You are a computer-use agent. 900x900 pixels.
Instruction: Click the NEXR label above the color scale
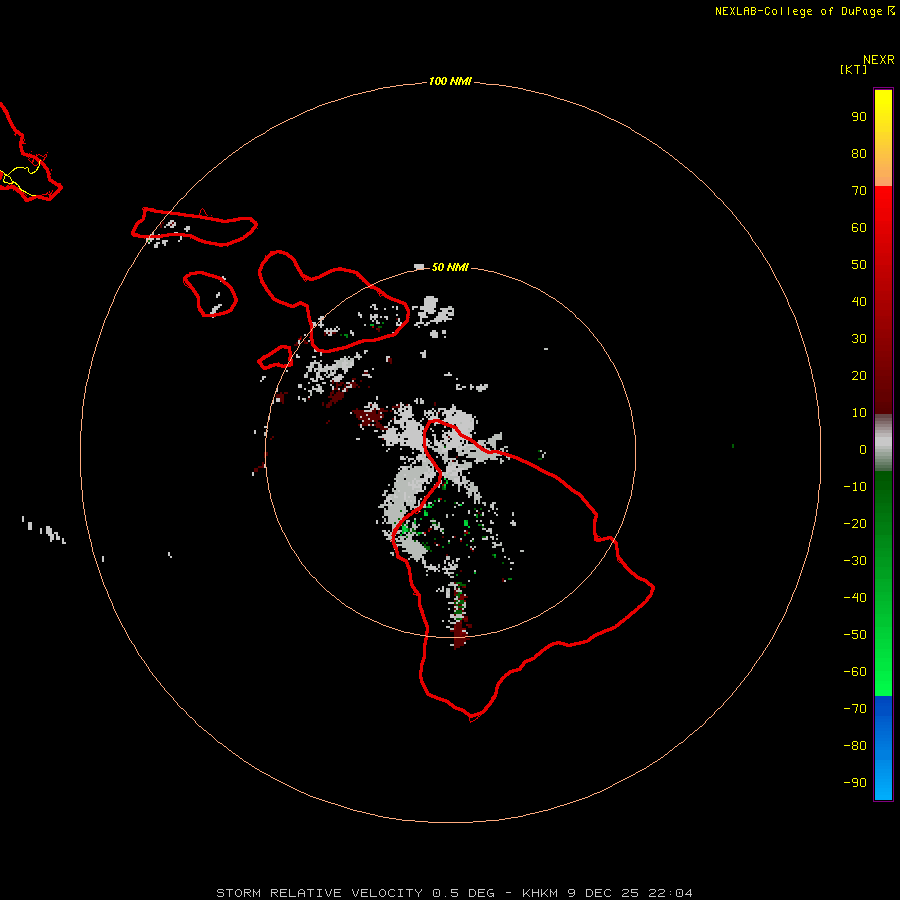pyautogui.click(x=878, y=60)
